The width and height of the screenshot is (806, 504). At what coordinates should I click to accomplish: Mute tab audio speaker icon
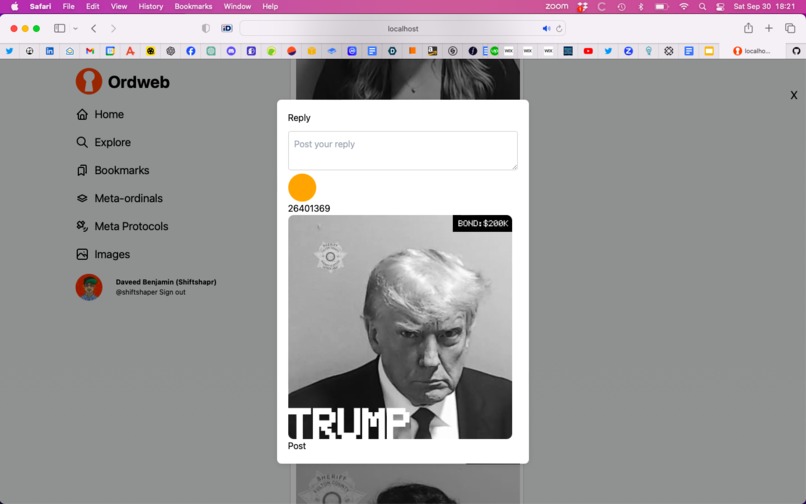pyautogui.click(x=546, y=29)
